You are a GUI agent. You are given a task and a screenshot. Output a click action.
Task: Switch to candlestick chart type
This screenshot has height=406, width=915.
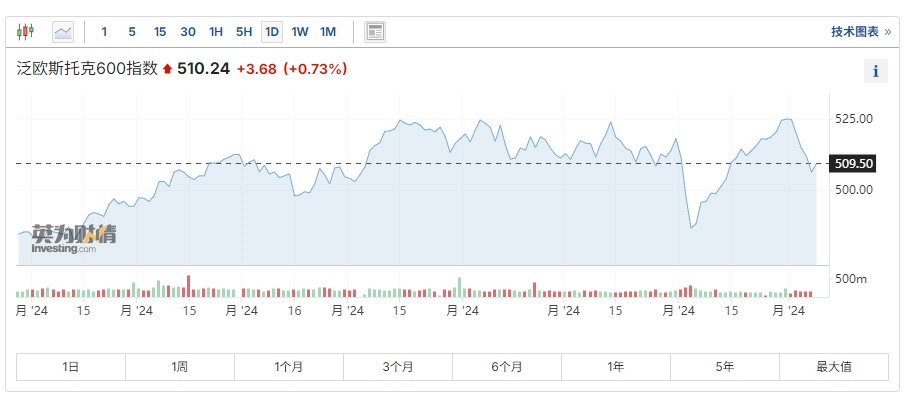pos(26,32)
